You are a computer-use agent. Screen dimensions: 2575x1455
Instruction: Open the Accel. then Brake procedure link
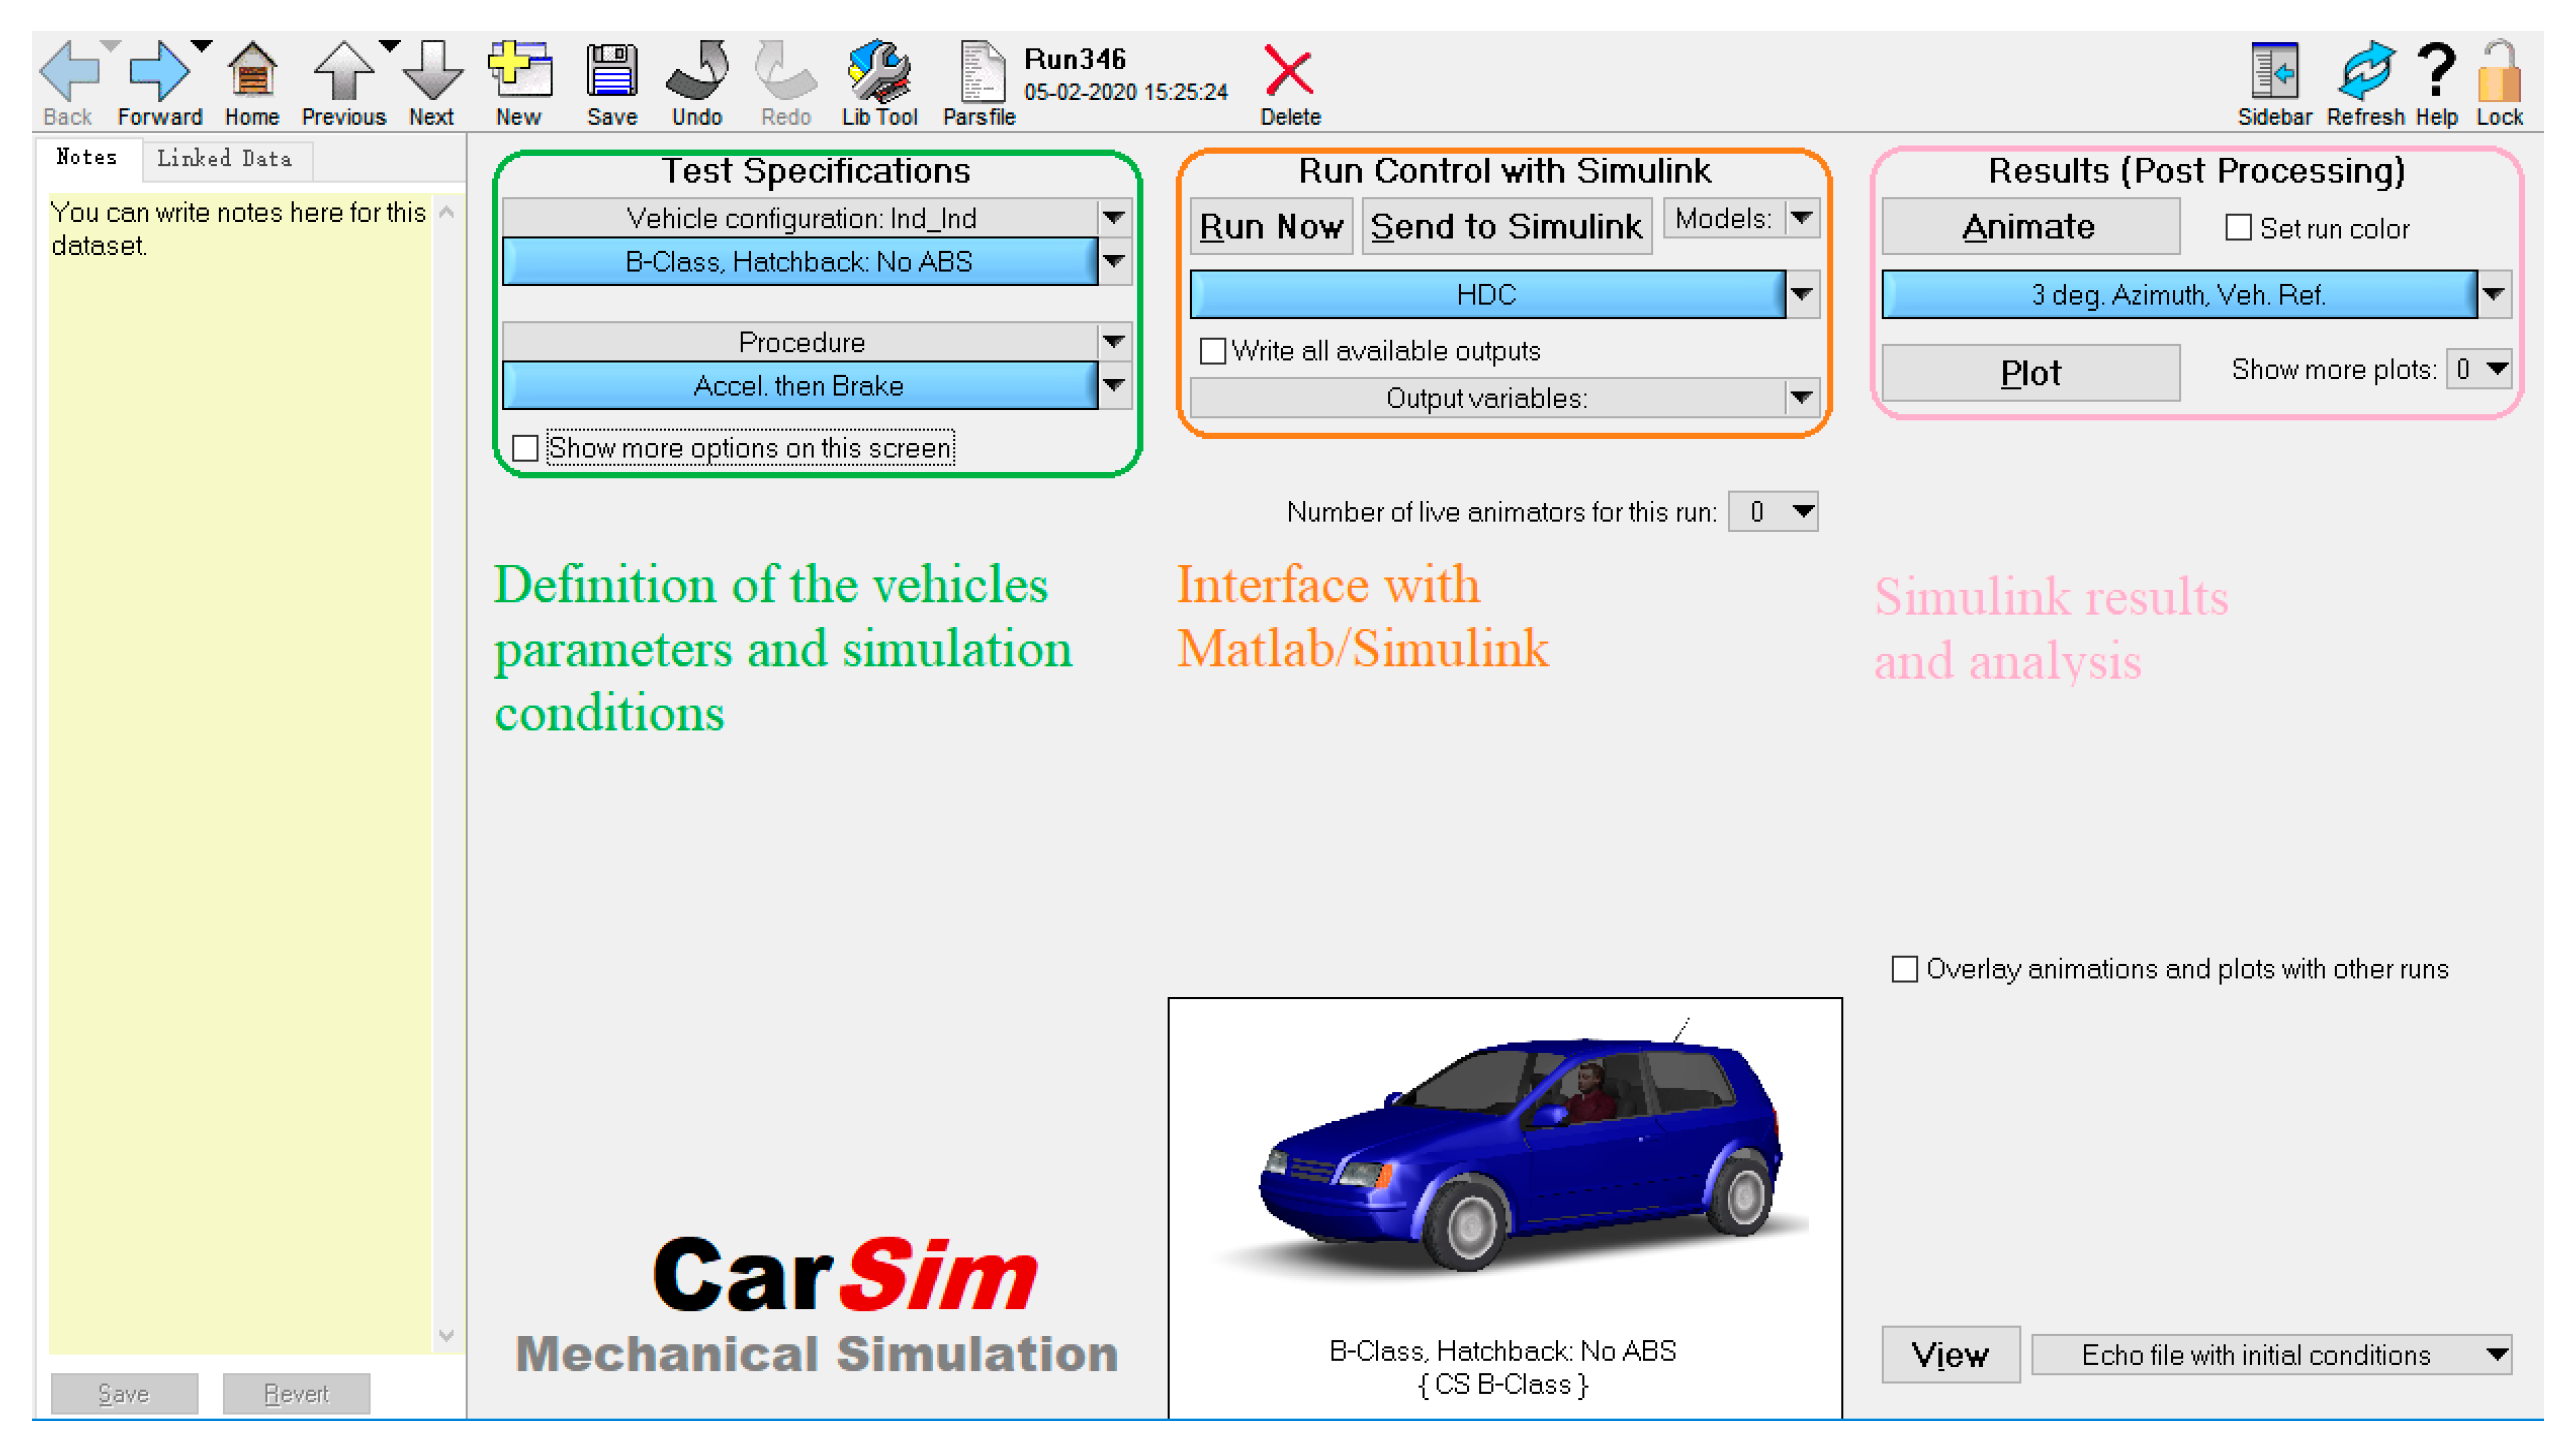tap(799, 386)
